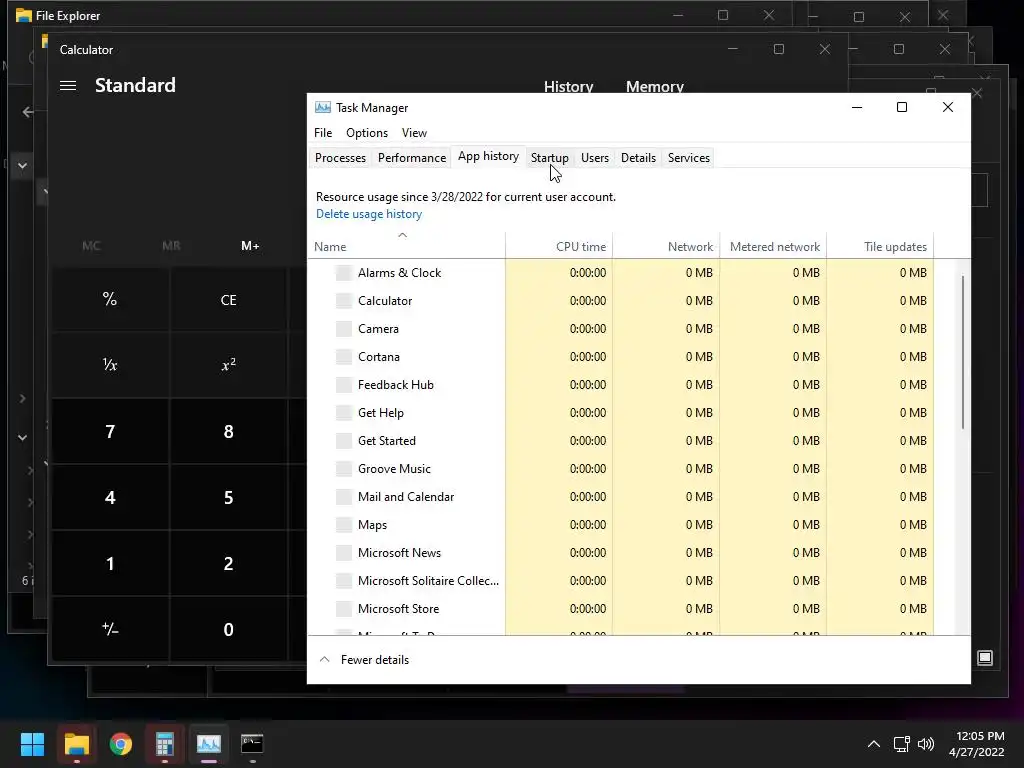Image resolution: width=1024 pixels, height=768 pixels.
Task: Show hidden system tray icons
Action: [x=873, y=743]
